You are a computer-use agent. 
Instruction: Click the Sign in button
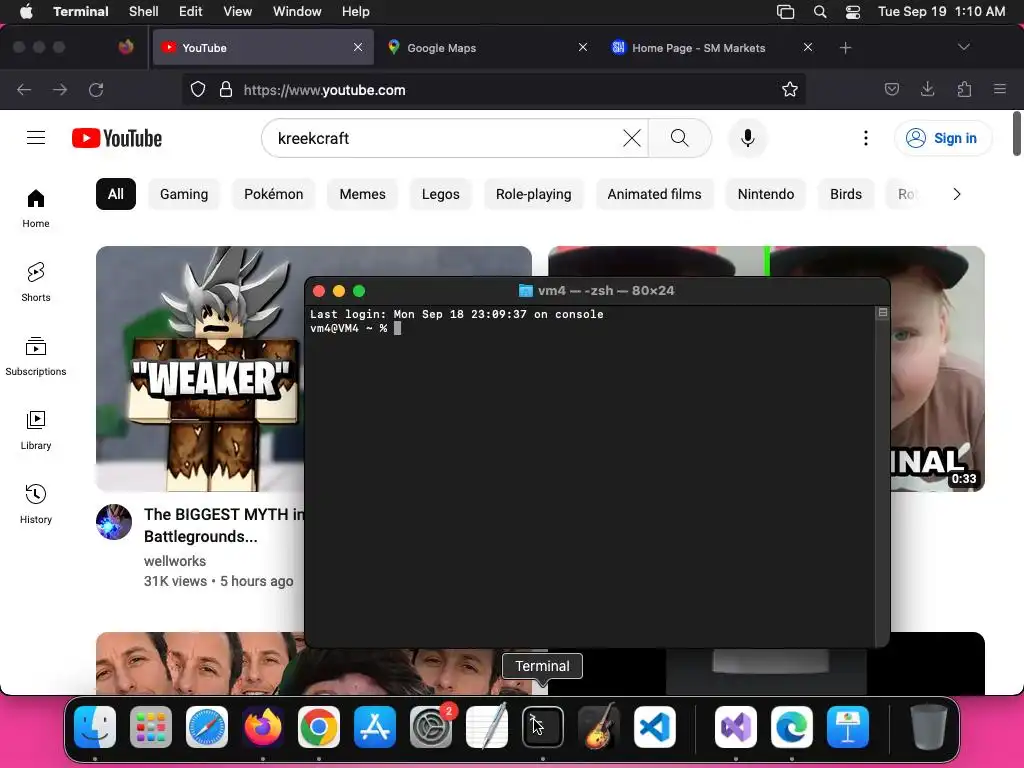click(x=942, y=138)
